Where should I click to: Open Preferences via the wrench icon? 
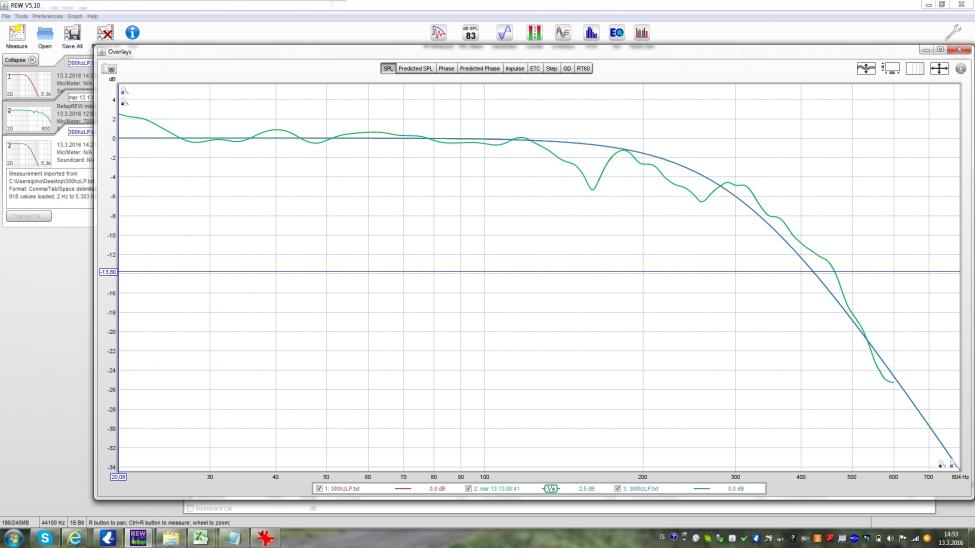click(953, 32)
